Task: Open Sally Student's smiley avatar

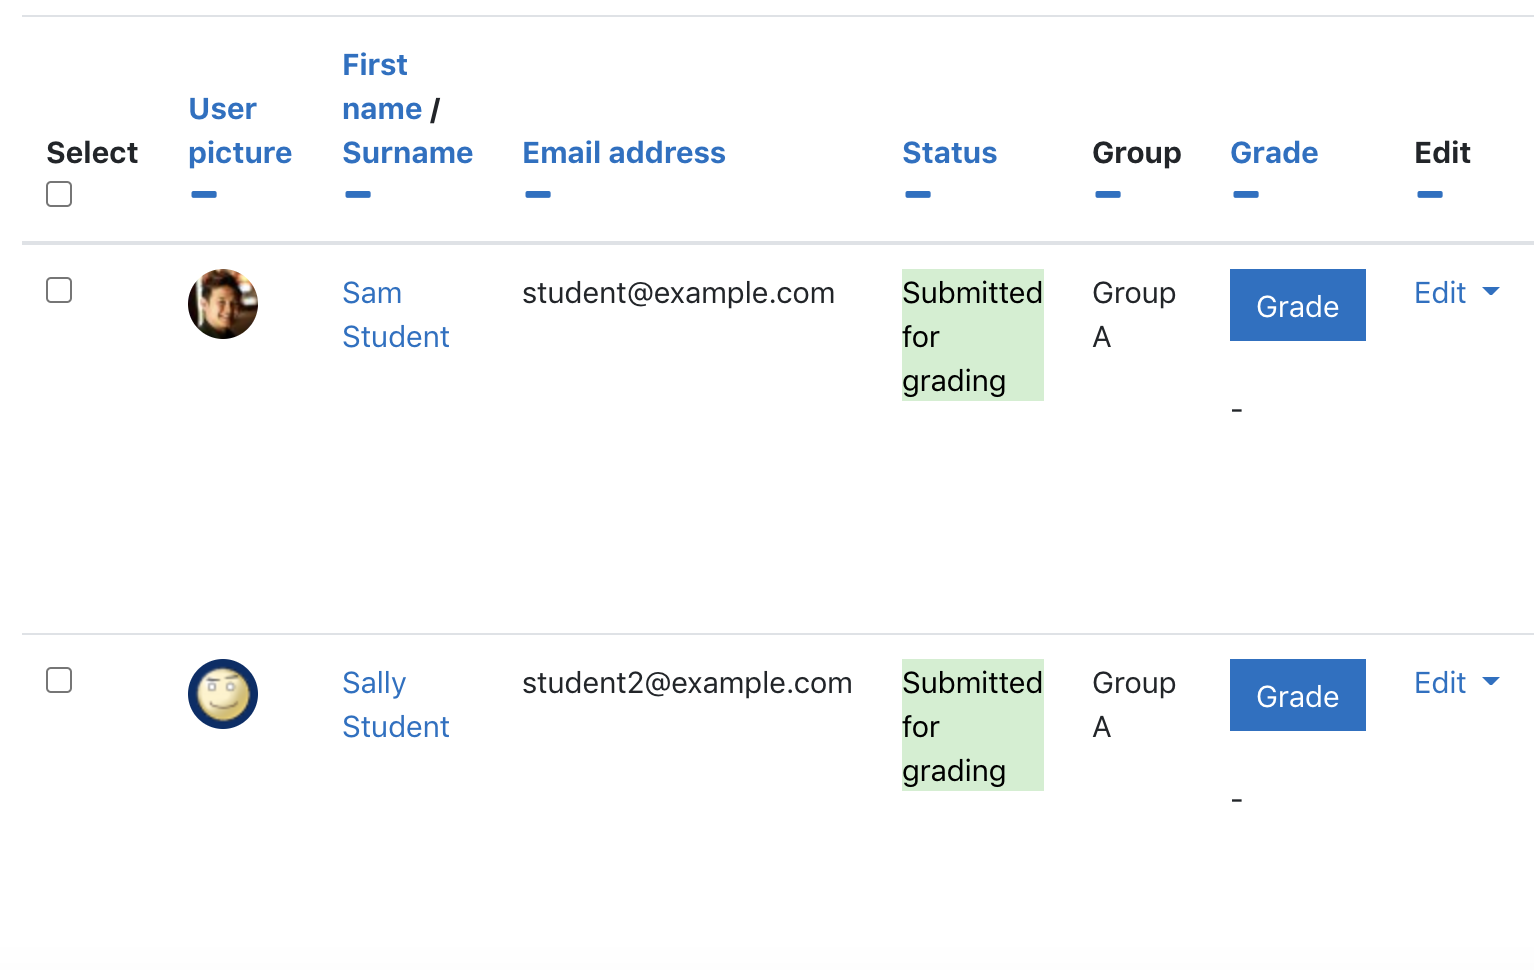Action: tap(223, 694)
